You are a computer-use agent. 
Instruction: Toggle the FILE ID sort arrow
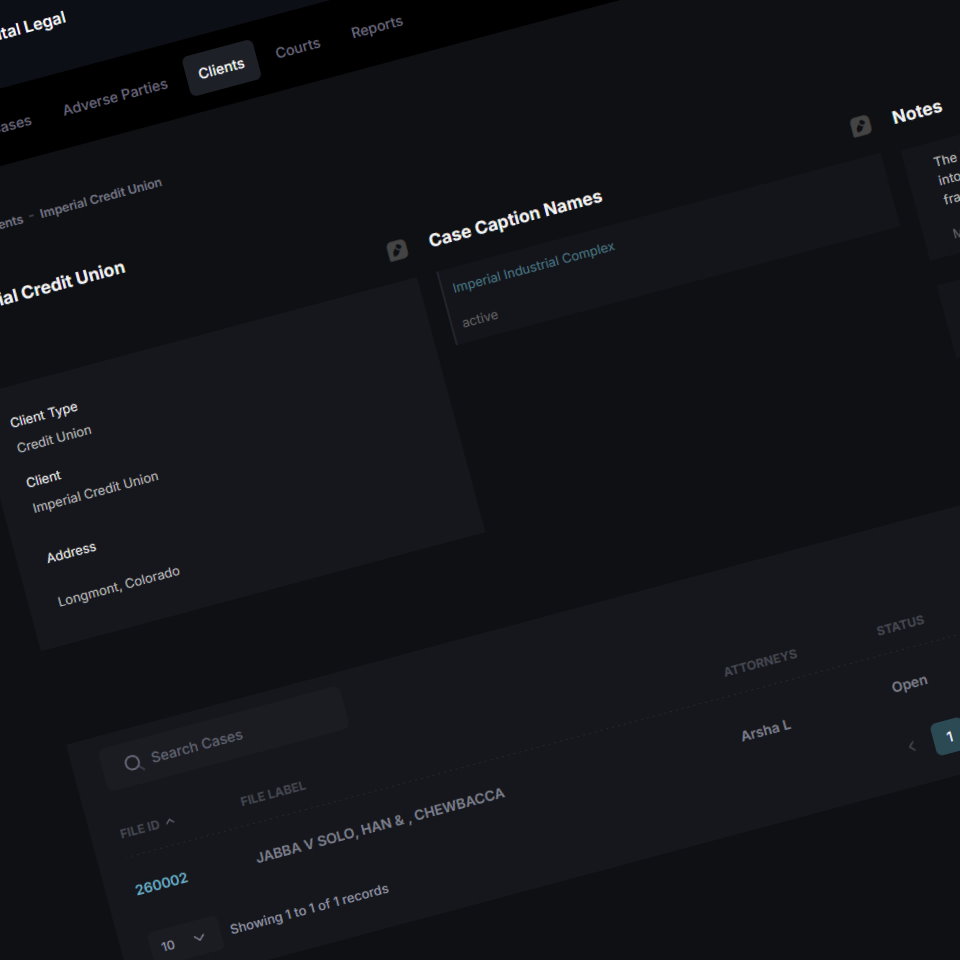click(x=170, y=822)
